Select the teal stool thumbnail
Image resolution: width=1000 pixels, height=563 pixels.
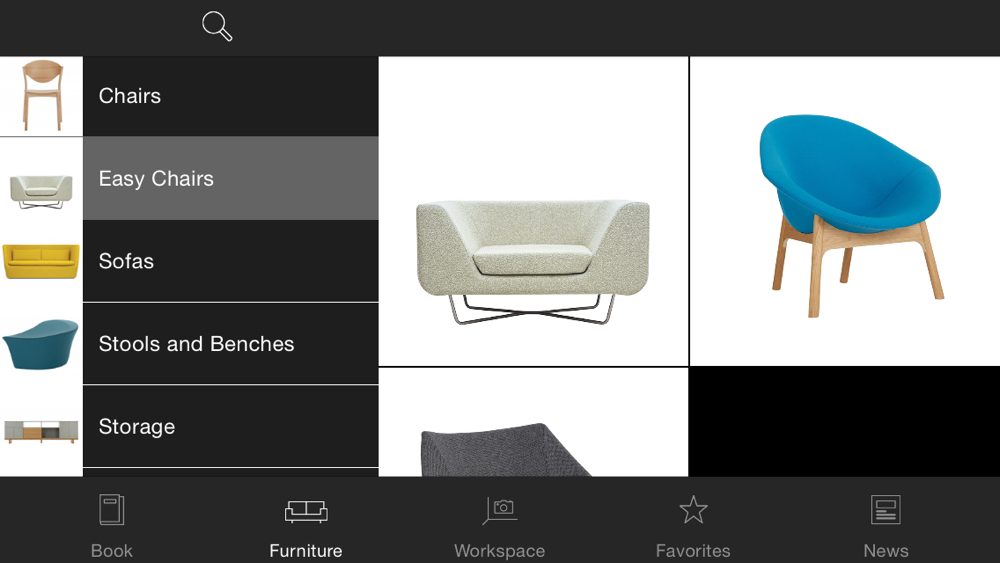[x=41, y=344]
